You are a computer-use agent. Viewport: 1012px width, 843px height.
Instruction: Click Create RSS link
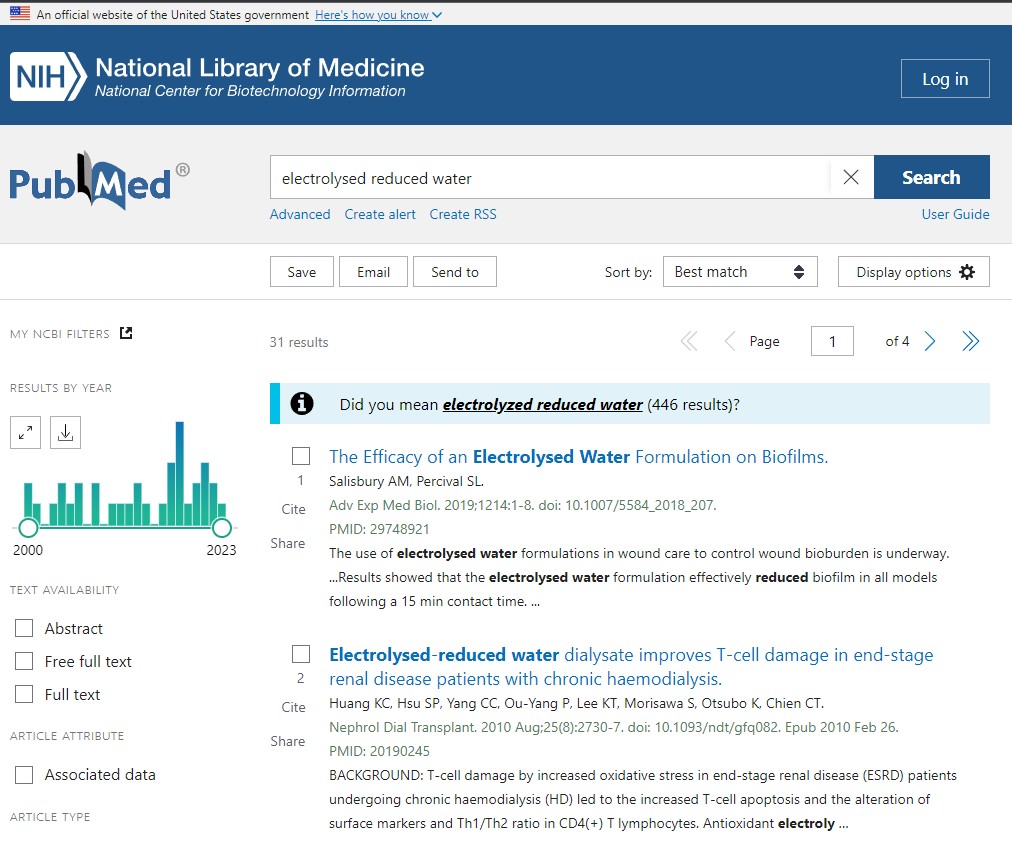pos(463,214)
